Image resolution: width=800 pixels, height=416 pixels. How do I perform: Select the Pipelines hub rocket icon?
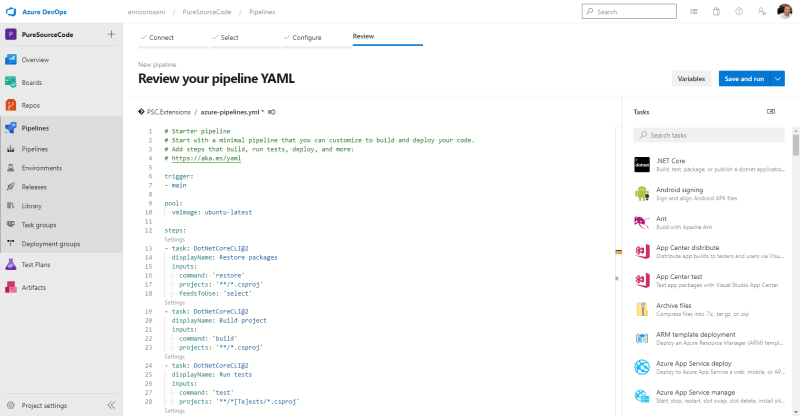(11, 128)
